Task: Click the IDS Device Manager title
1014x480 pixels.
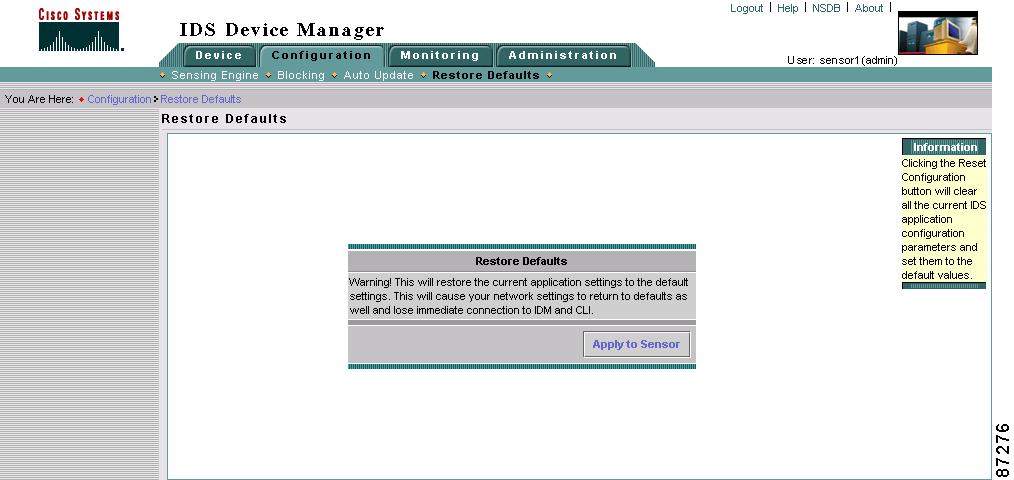Action: tap(282, 30)
